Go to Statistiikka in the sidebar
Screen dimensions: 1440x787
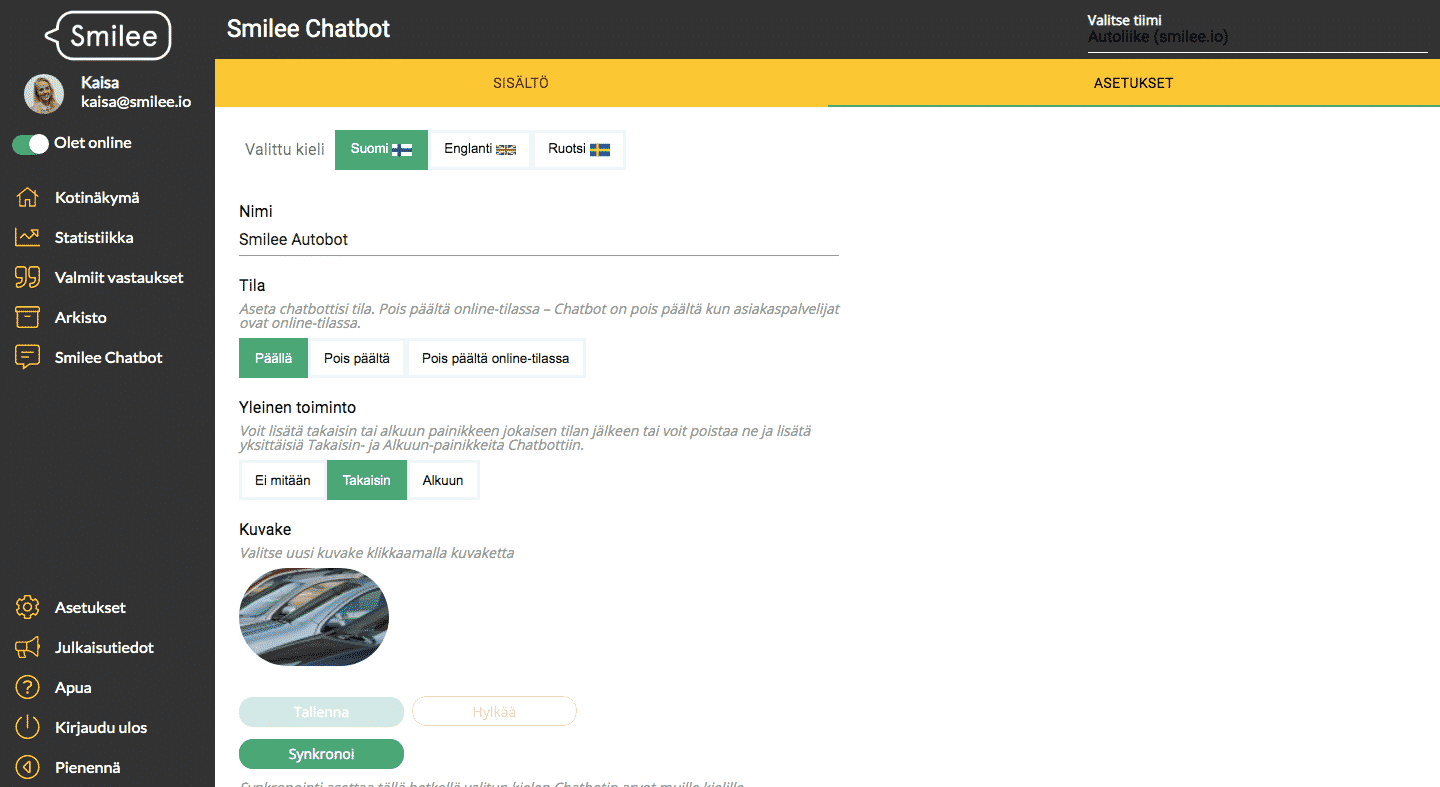click(94, 238)
